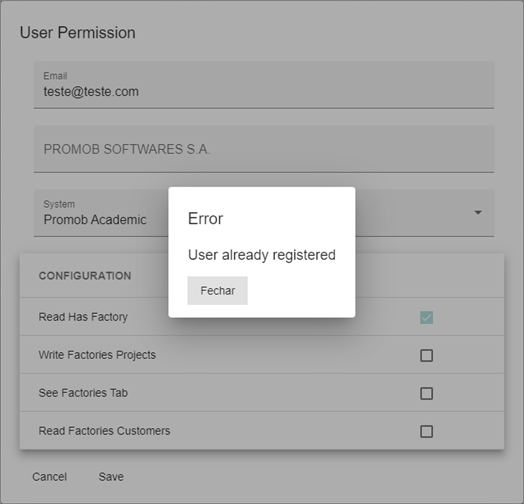Click the See Factories Tab row label
Screen dimensions: 524x504
point(83,393)
